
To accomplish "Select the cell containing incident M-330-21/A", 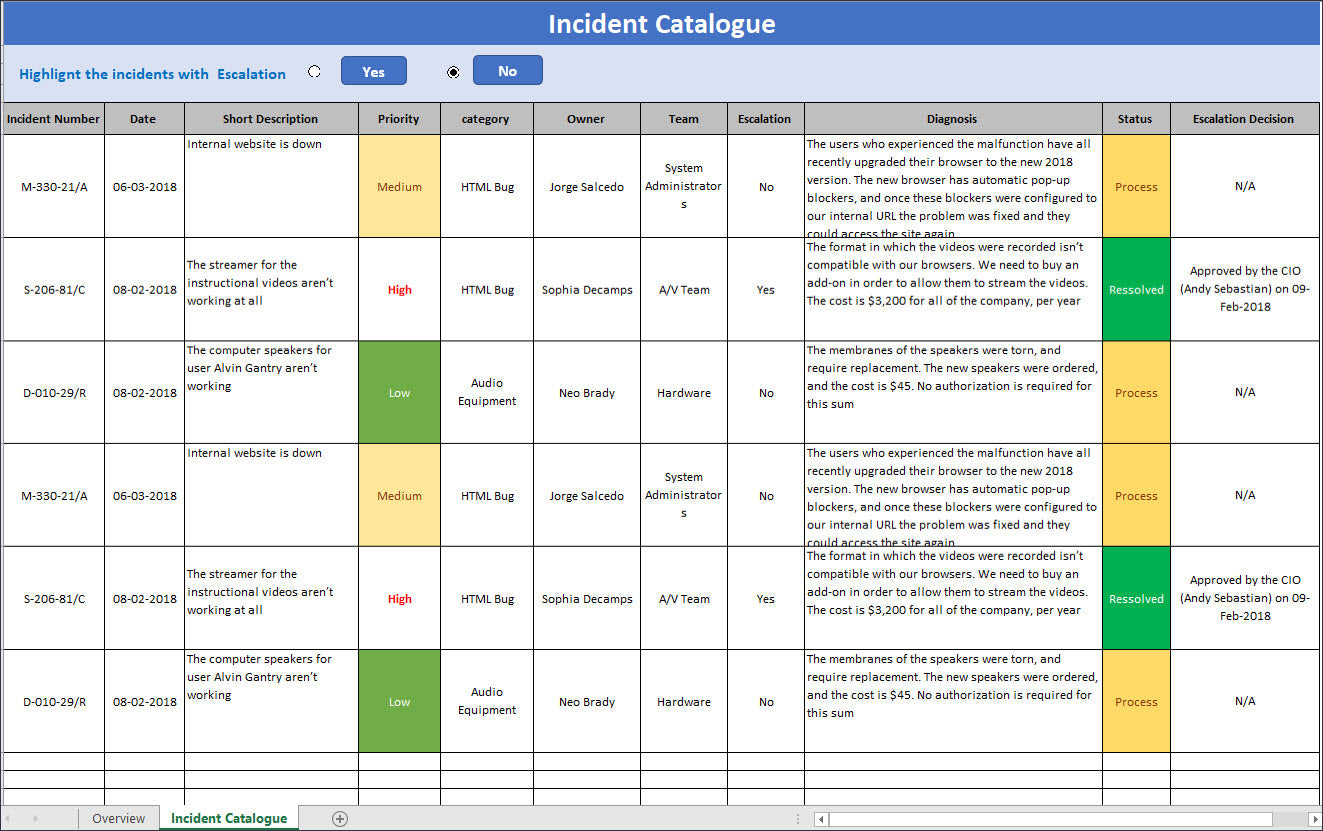I will [53, 186].
